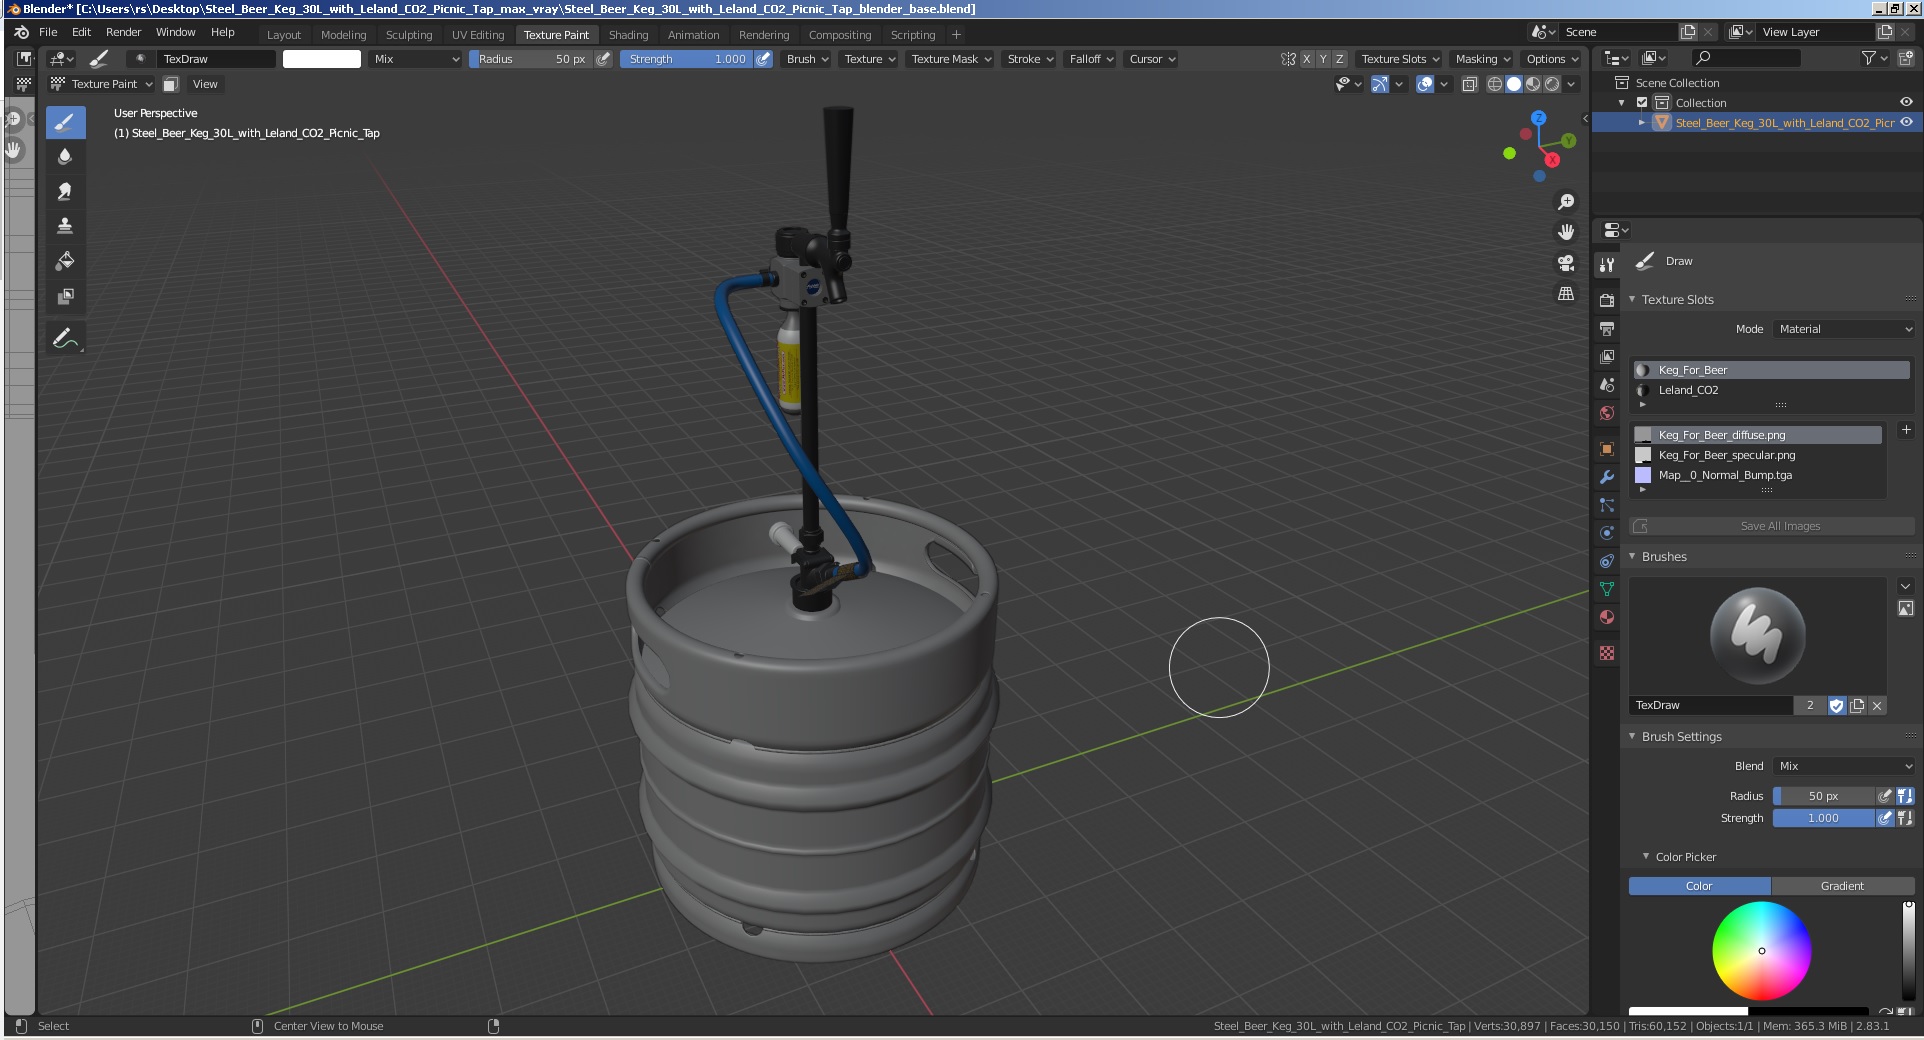Hide Collection using its eye icon

pos(1906,102)
